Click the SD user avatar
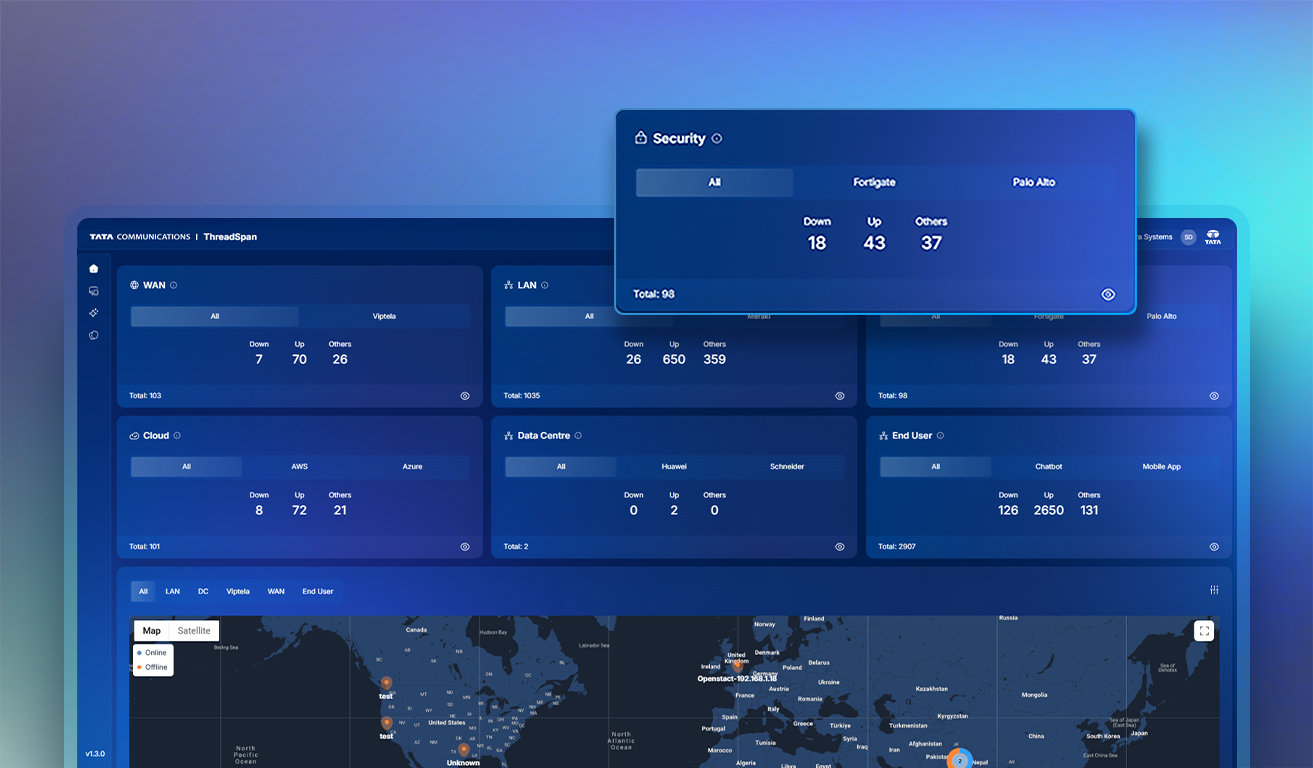Viewport: 1313px width, 768px height. [1188, 237]
